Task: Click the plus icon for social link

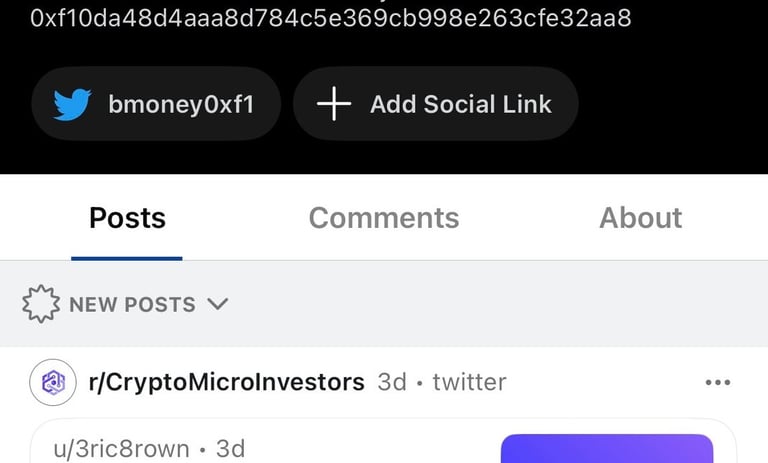Action: [x=334, y=104]
